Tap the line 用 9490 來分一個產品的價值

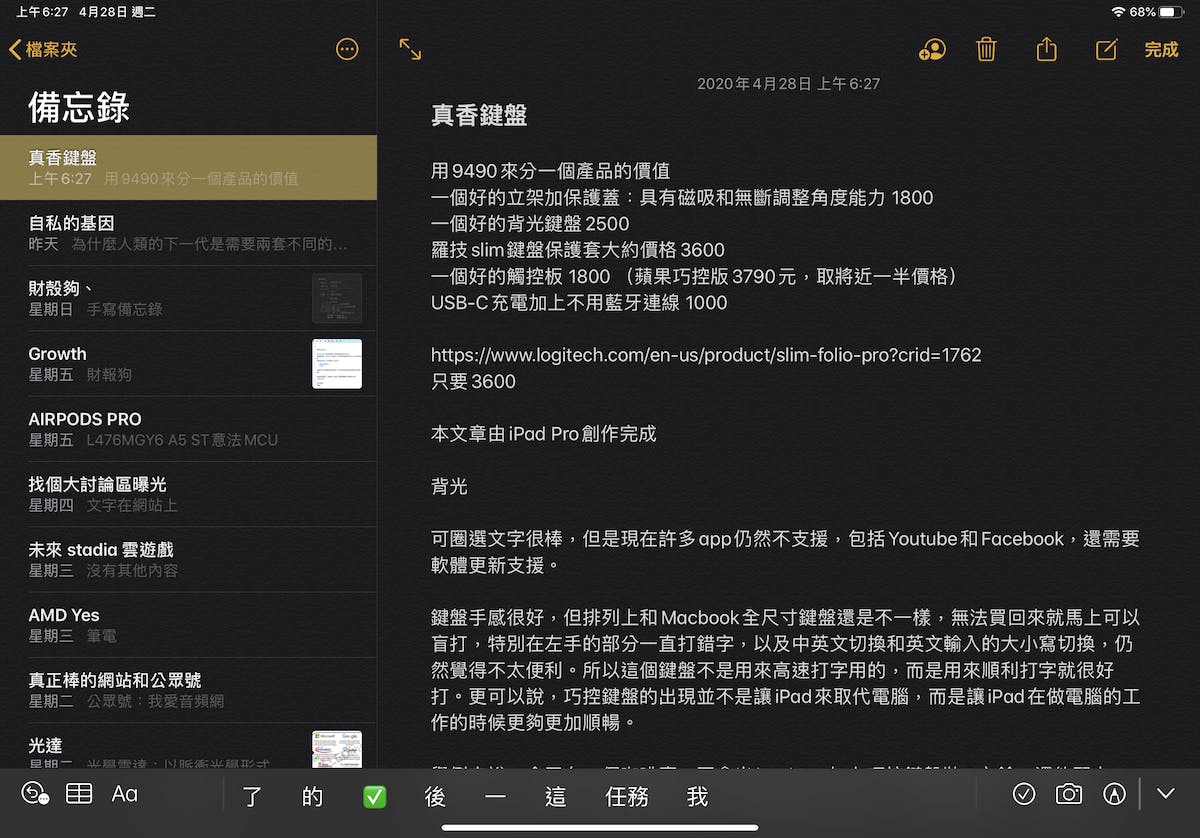click(550, 171)
